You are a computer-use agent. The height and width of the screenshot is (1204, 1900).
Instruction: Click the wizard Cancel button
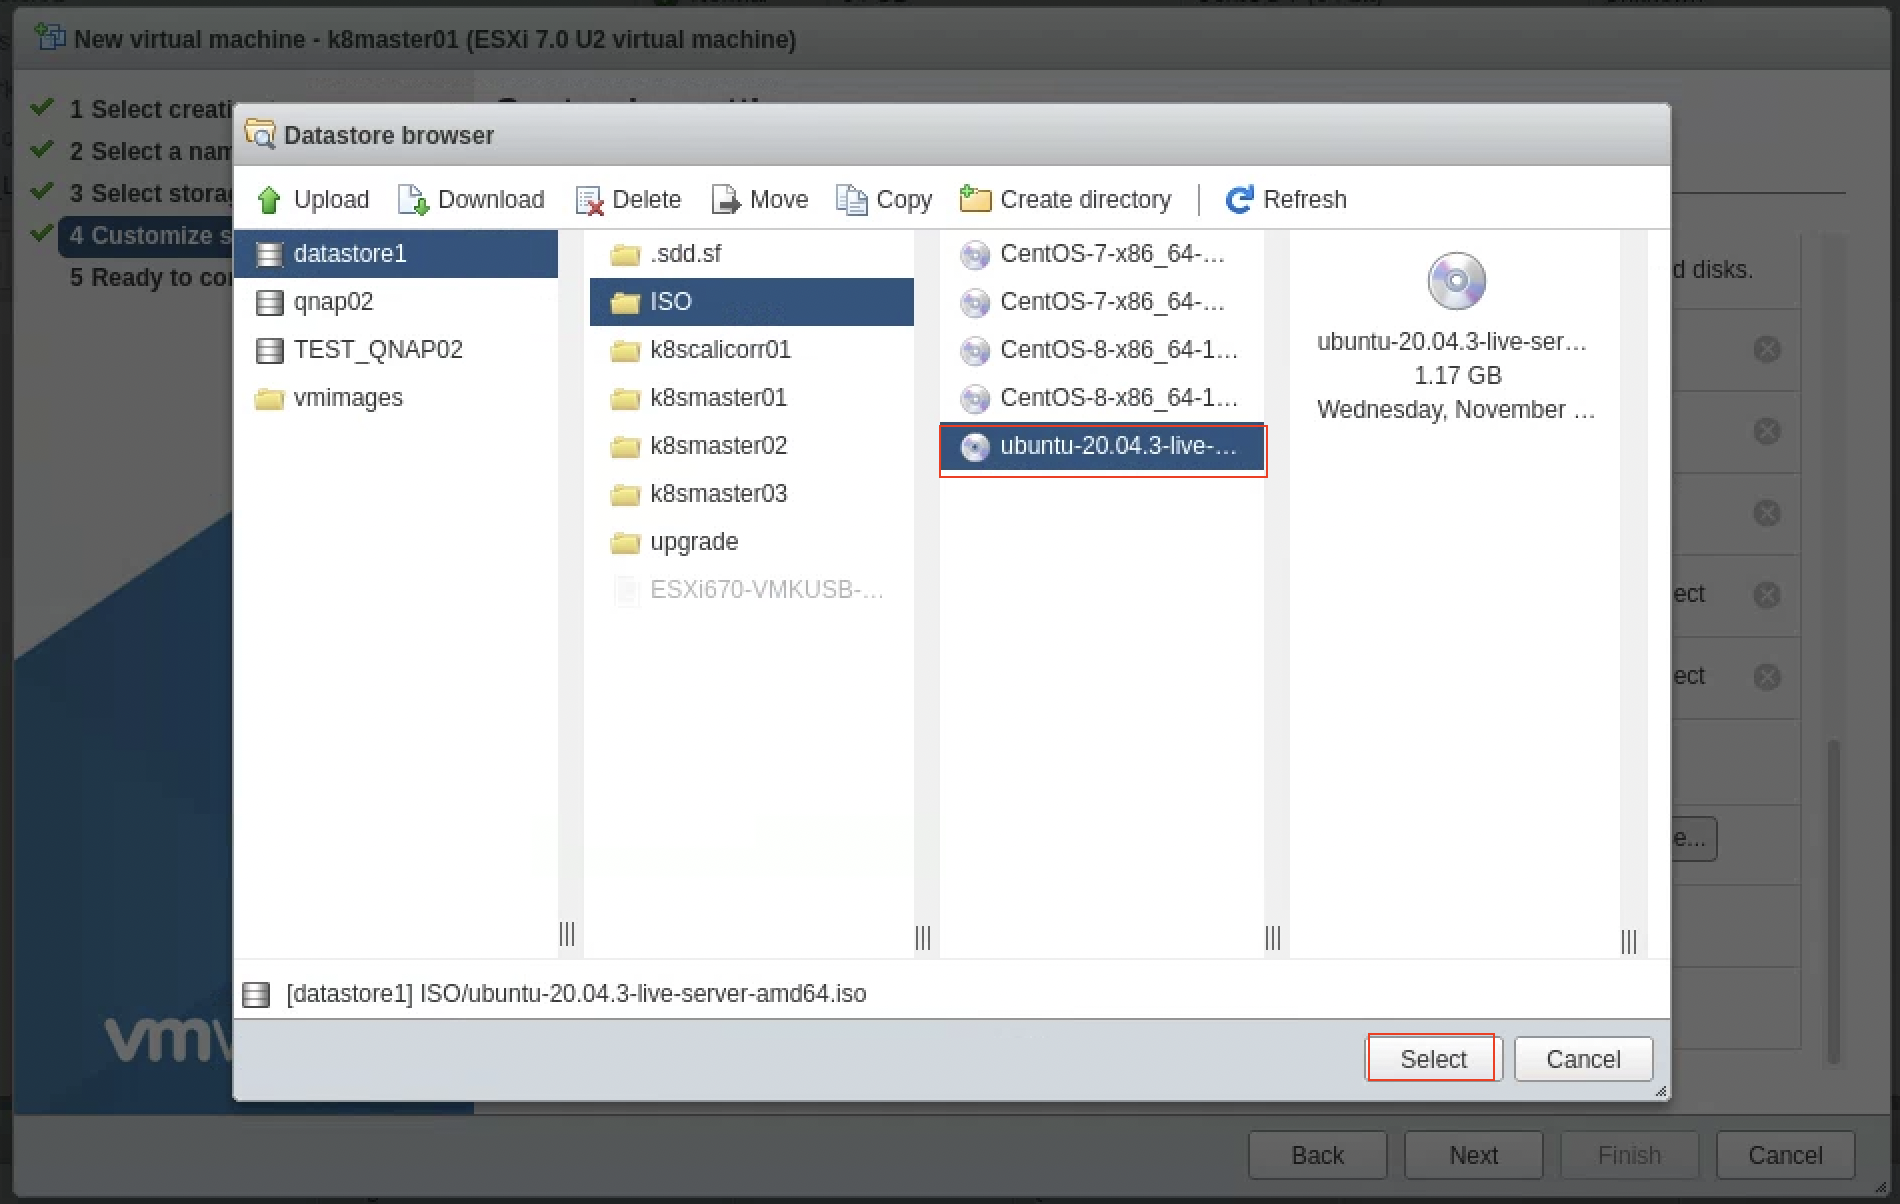(1785, 1155)
